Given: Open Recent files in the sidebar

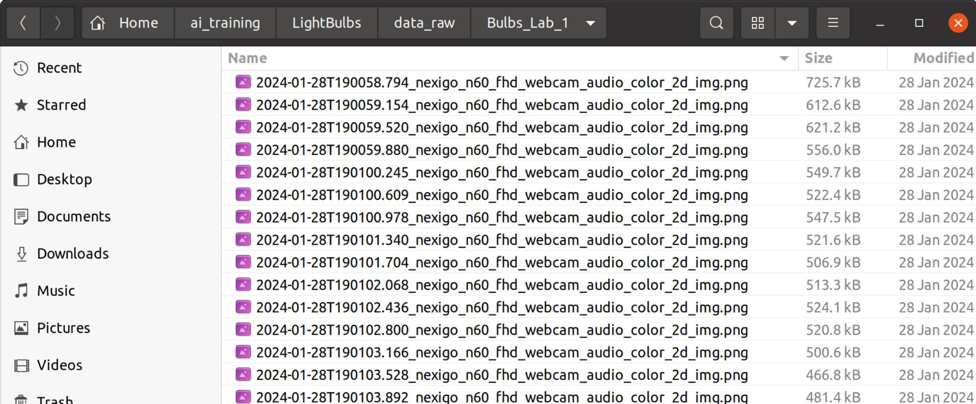Looking at the screenshot, I should click(59, 68).
